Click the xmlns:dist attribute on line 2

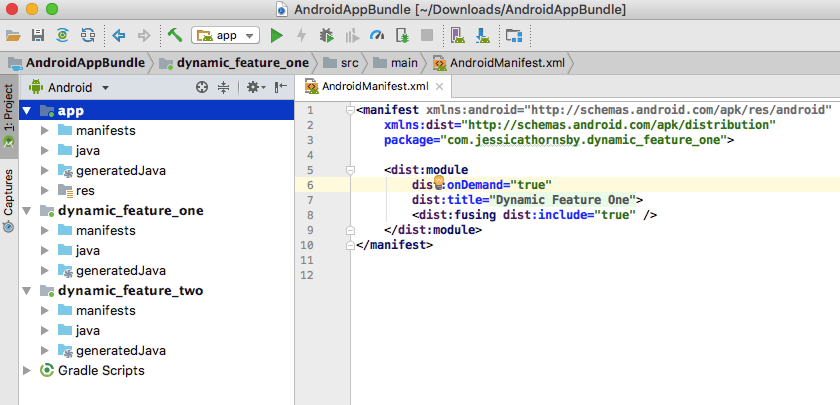click(580, 125)
